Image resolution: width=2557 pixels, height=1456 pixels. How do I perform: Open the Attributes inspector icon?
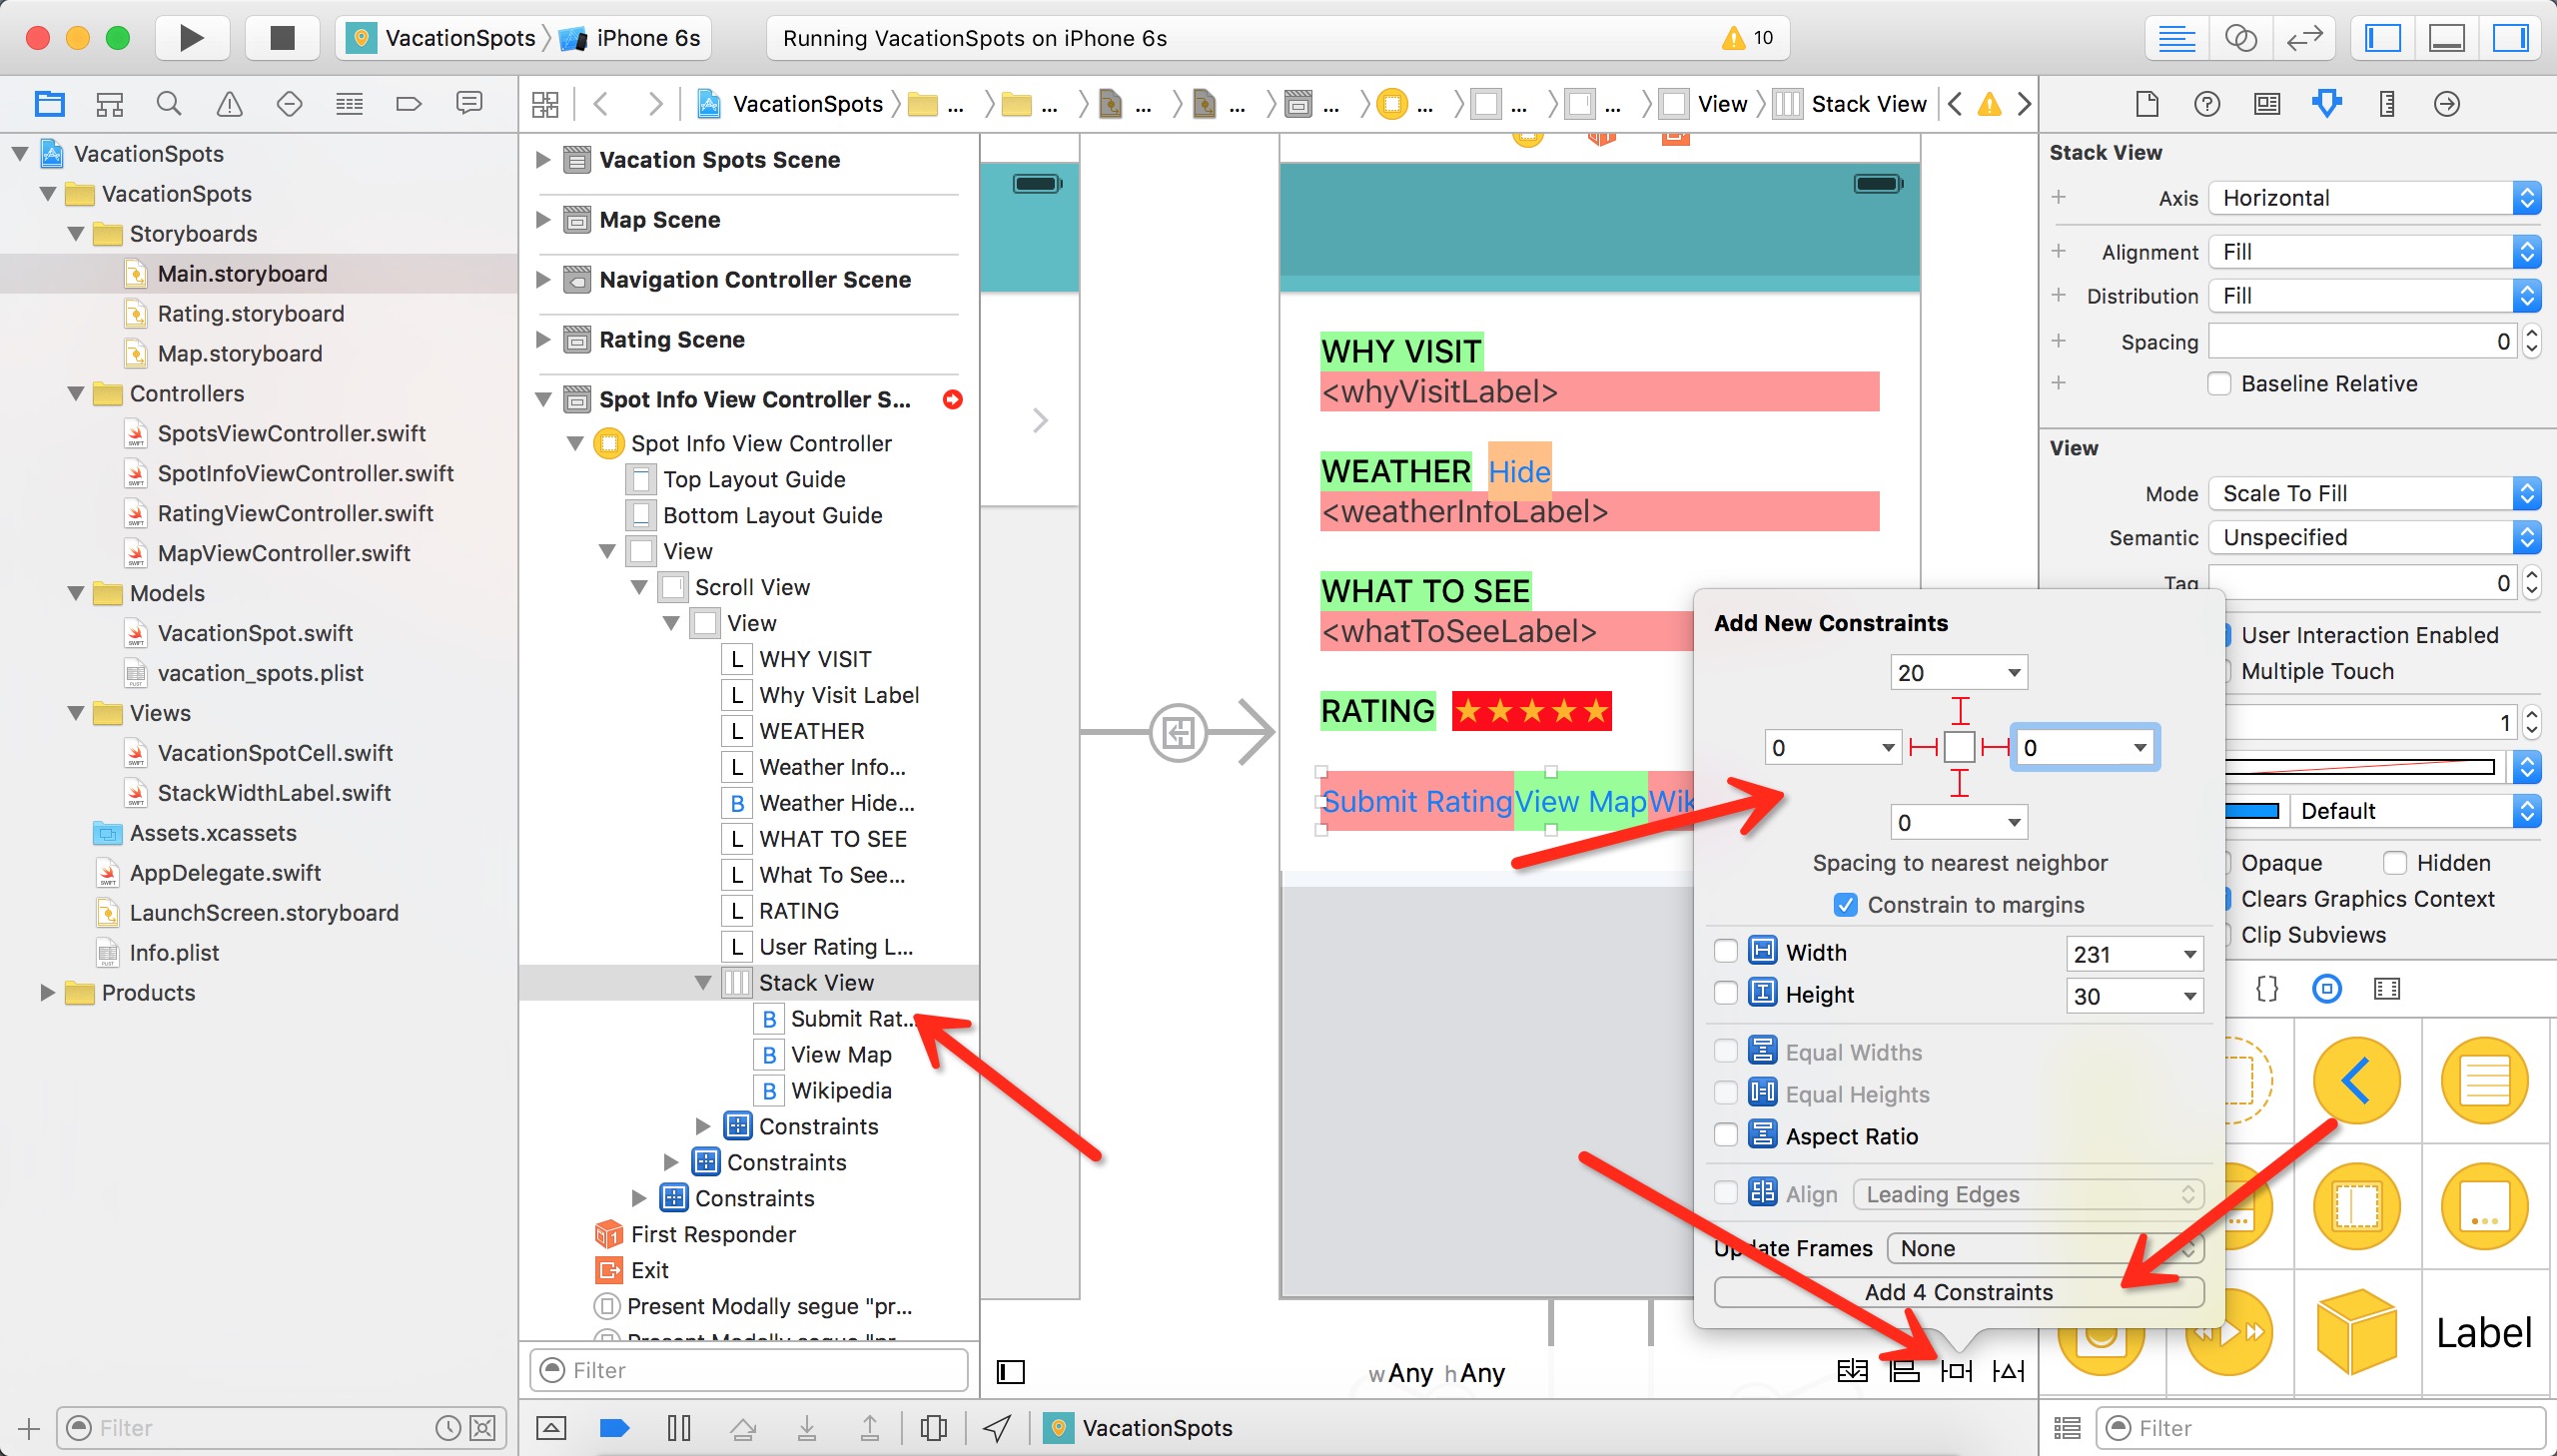click(2327, 104)
